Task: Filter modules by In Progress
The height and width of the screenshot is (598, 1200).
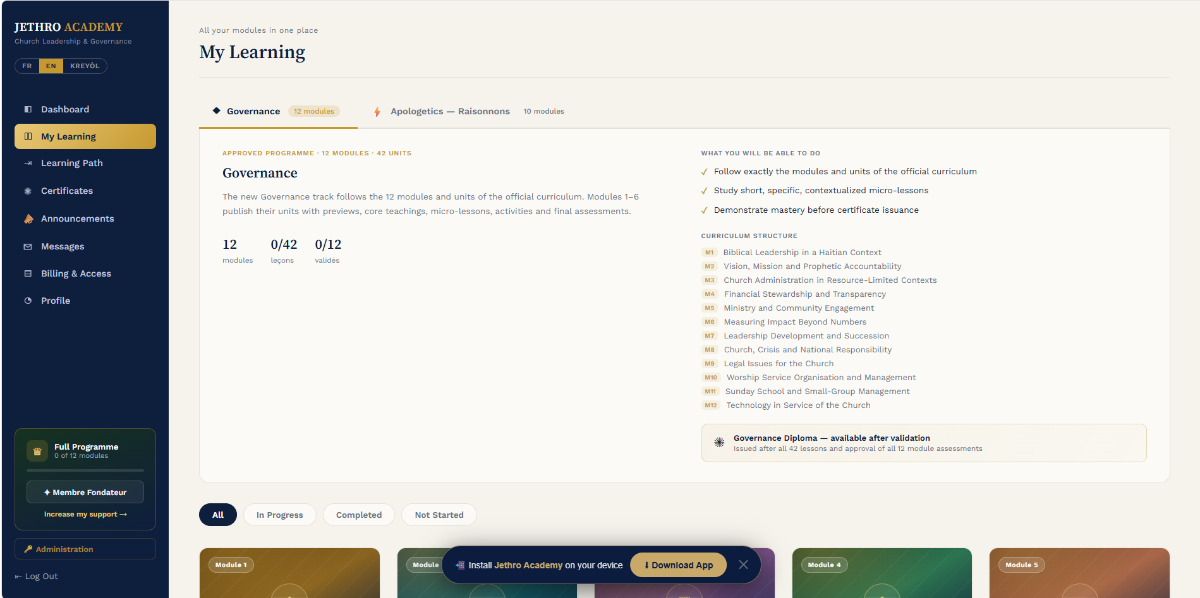Action: pos(280,515)
